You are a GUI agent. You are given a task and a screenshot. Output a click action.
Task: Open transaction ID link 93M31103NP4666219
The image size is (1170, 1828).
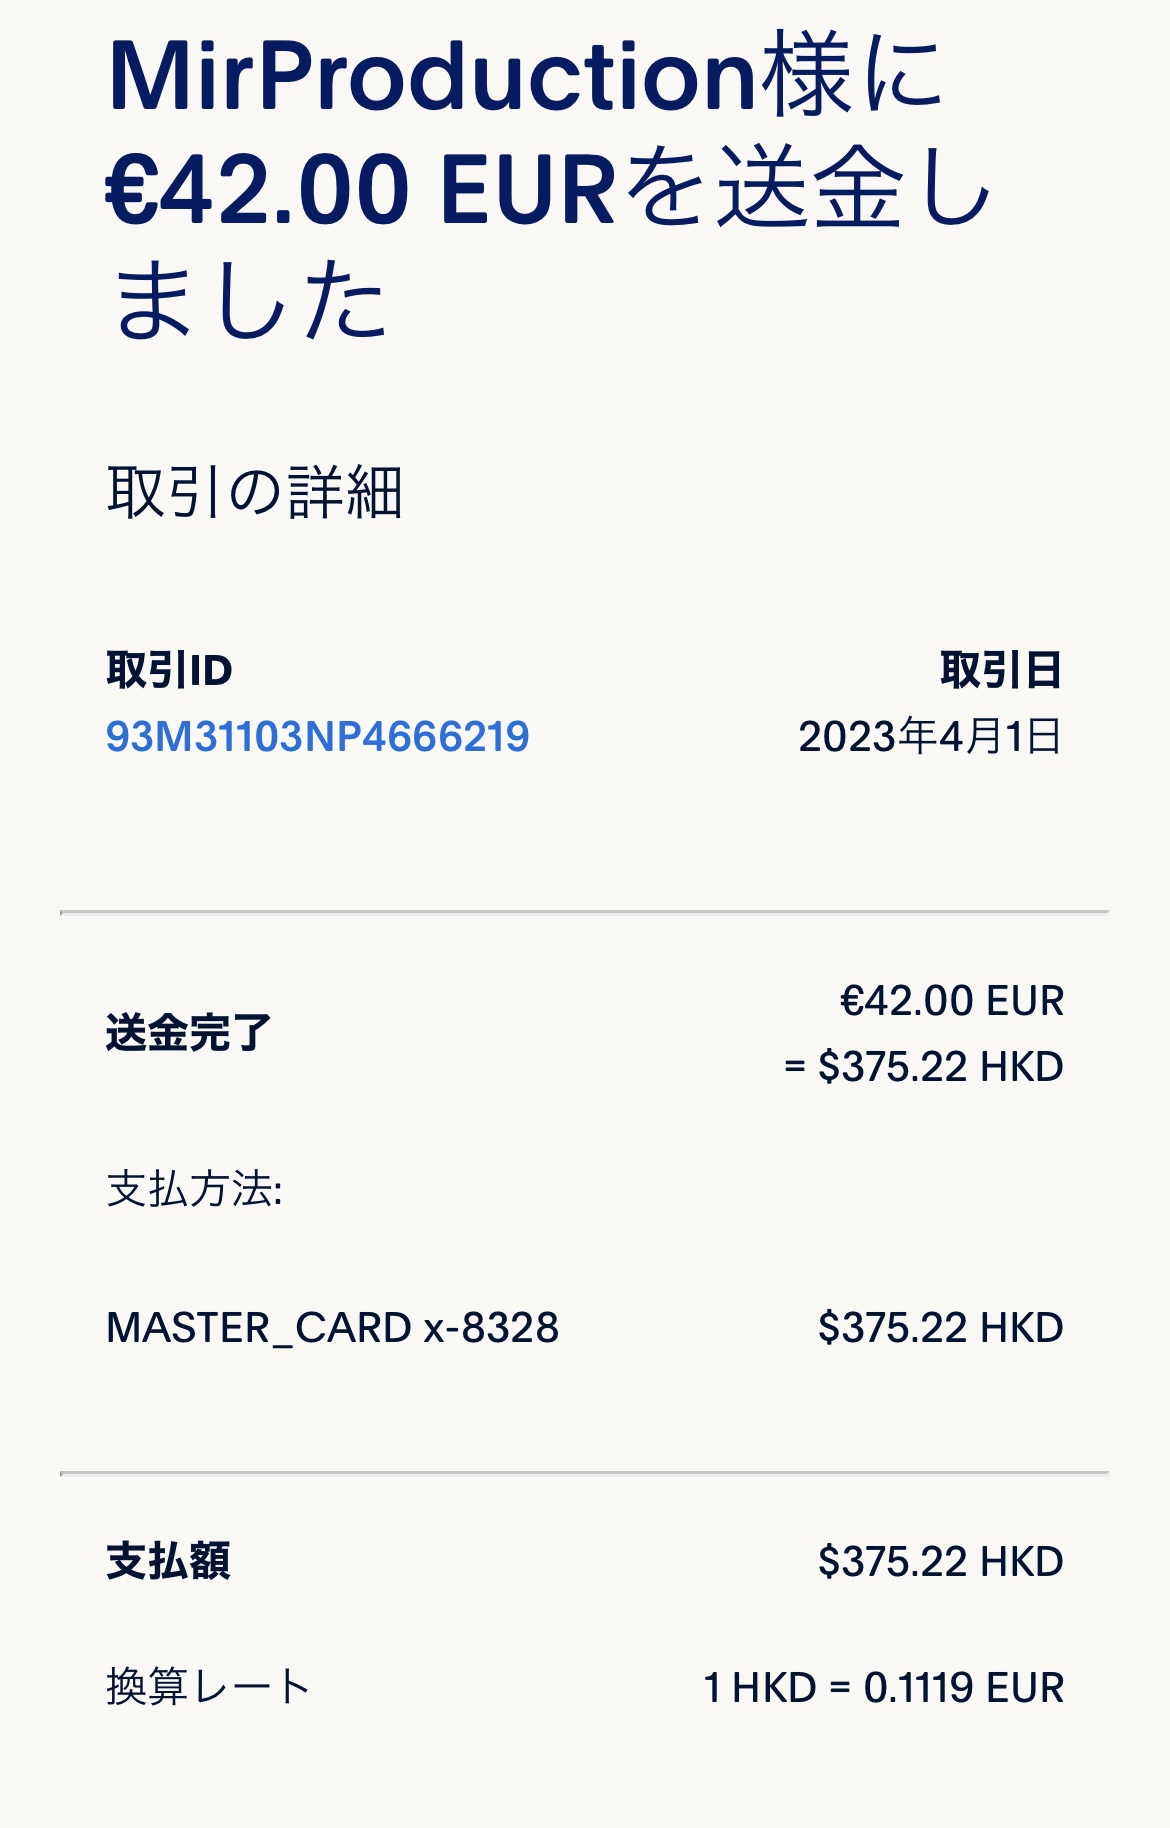pyautogui.click(x=317, y=737)
